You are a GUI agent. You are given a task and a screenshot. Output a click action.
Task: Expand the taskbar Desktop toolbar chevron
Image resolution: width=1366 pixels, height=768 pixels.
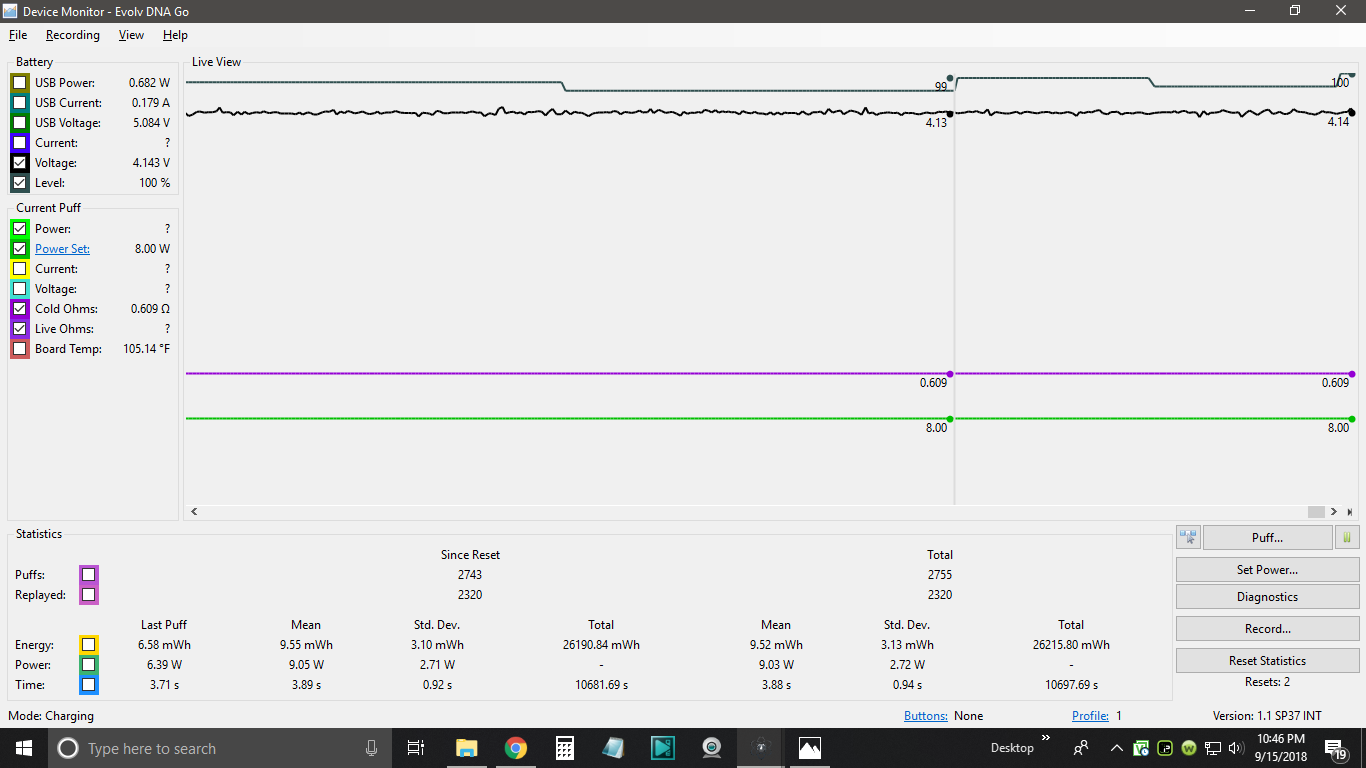click(1046, 739)
